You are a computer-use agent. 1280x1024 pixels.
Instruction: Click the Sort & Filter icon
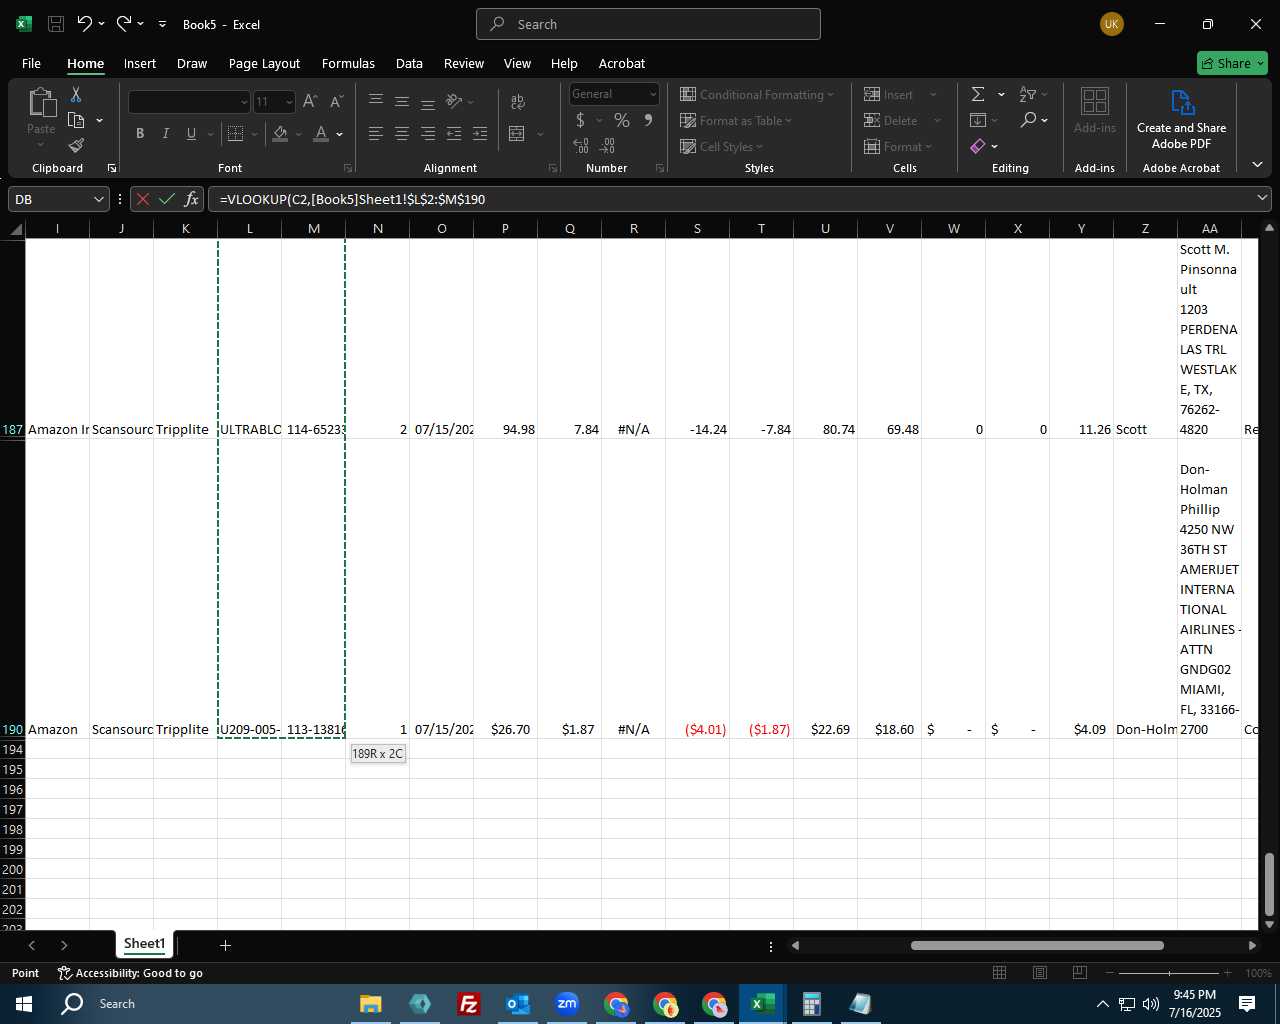pyautogui.click(x=1027, y=94)
